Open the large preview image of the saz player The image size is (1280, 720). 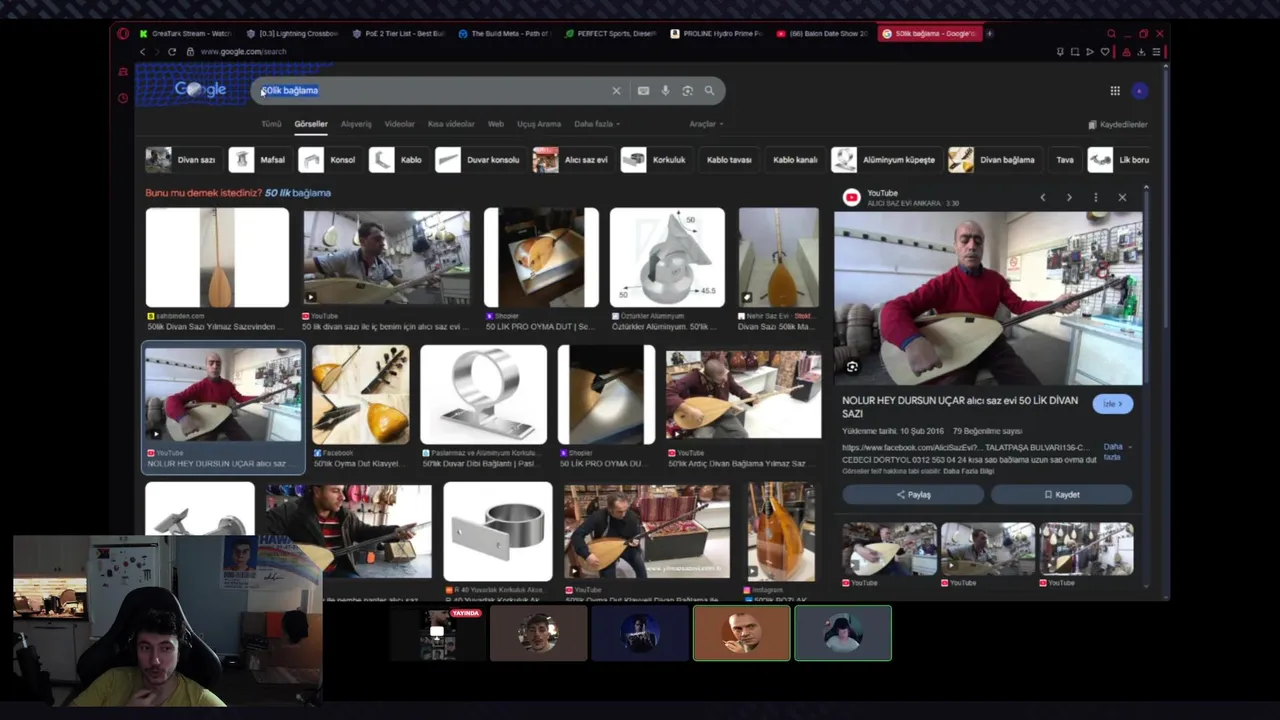[988, 298]
